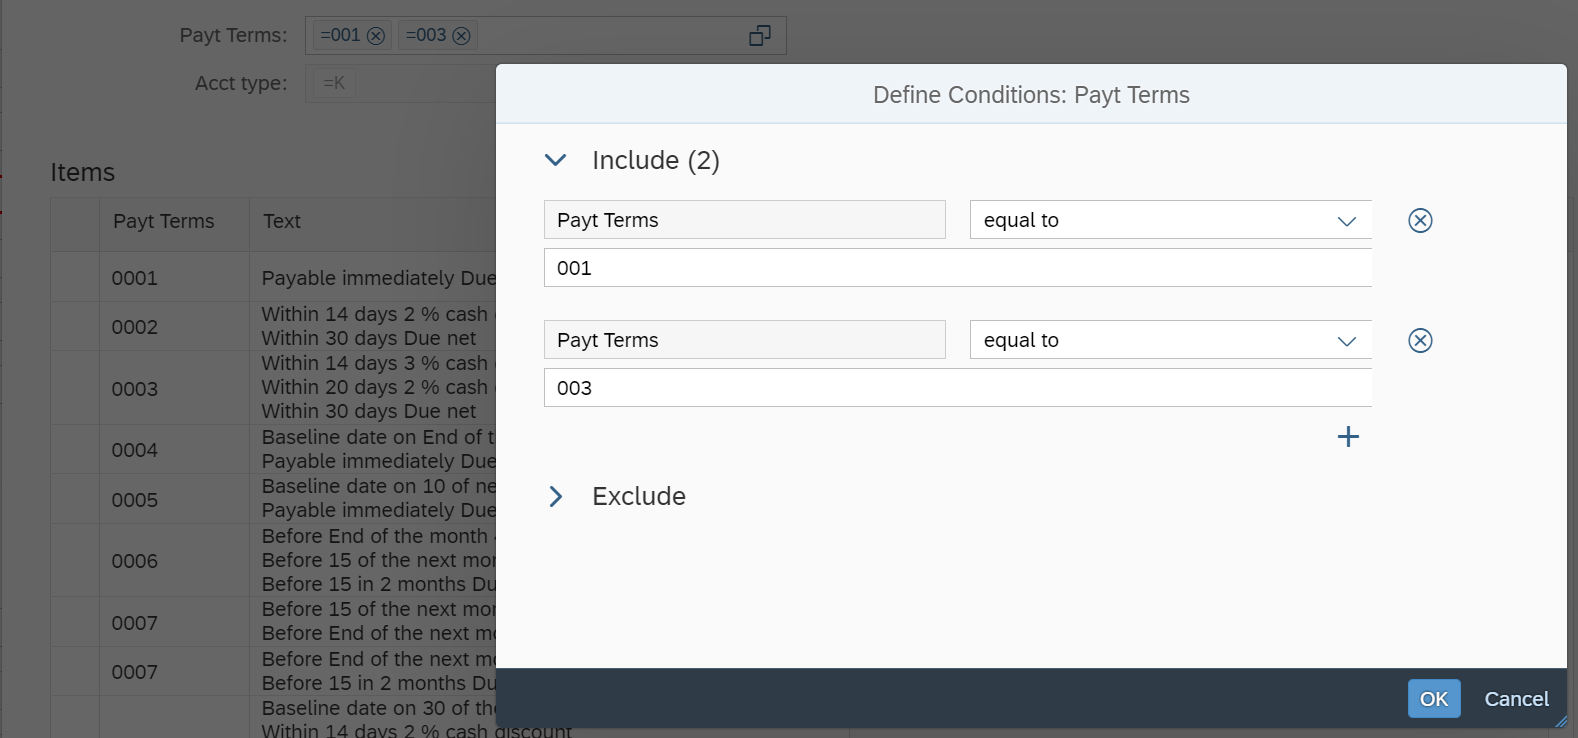Cancel the Define Conditions dialog
This screenshot has width=1578, height=738.
click(1516, 699)
